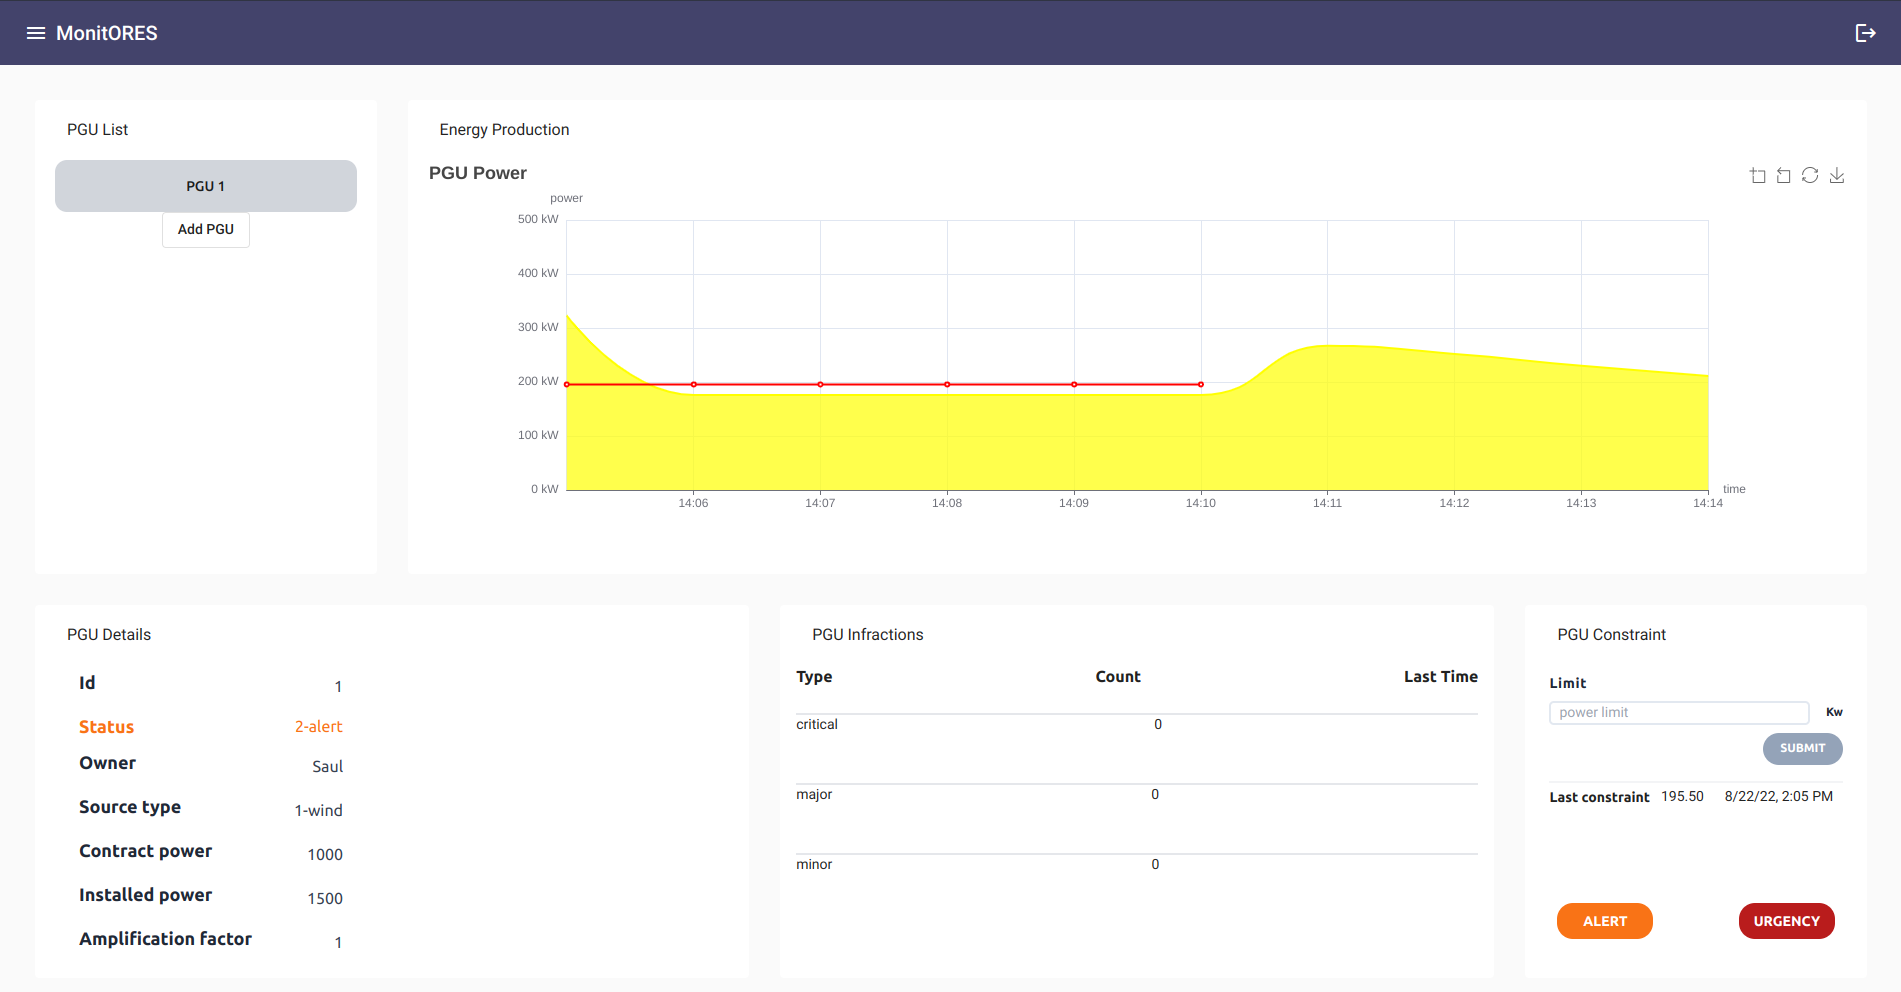The width and height of the screenshot is (1901, 992).
Task: Click the Type column header
Action: click(x=814, y=677)
